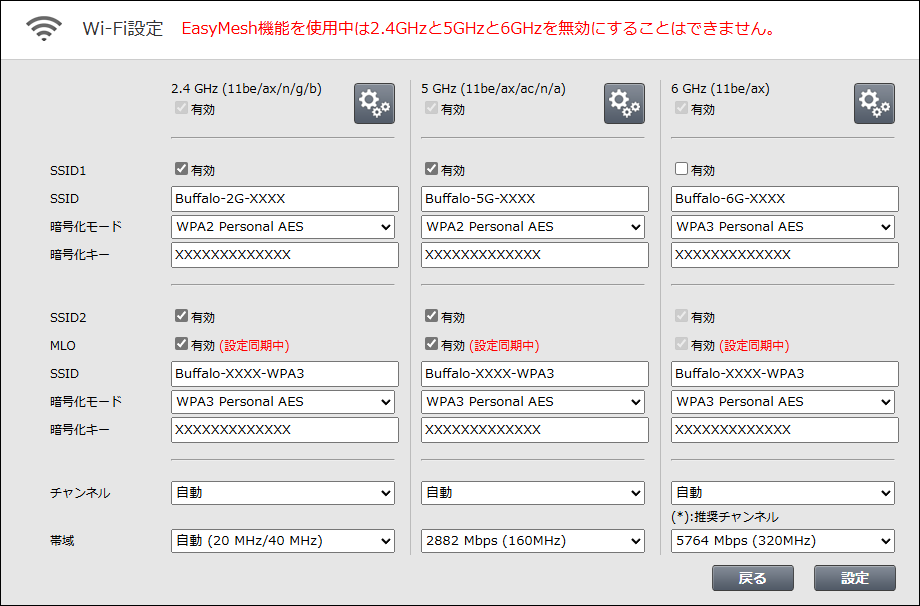Click SSID2 Buffalo-XXXX-WPA3 field for 6 GHz
This screenshot has width=920, height=606.
pyautogui.click(x=784, y=374)
